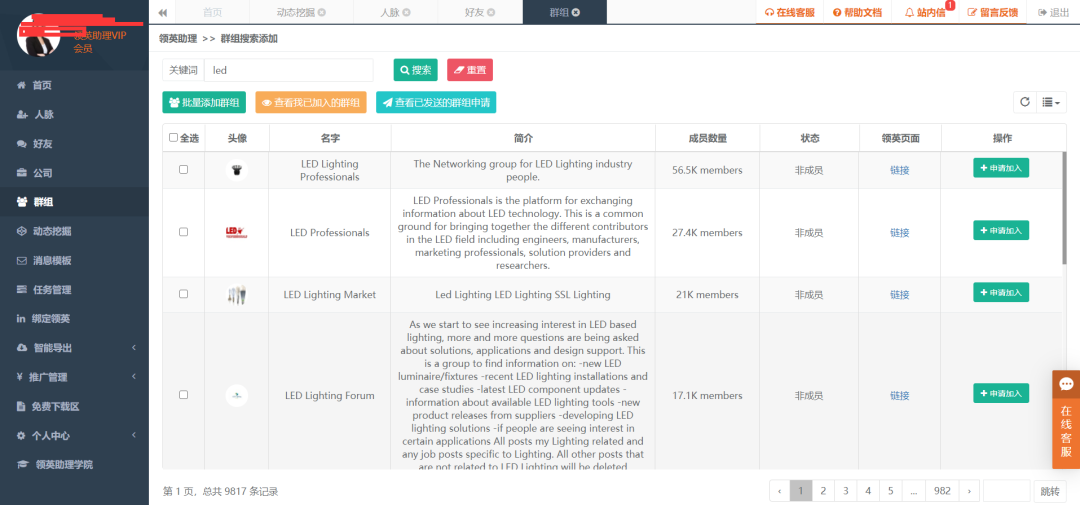The width and height of the screenshot is (1080, 505).
Task: Click the next page arrow
Action: click(x=969, y=491)
